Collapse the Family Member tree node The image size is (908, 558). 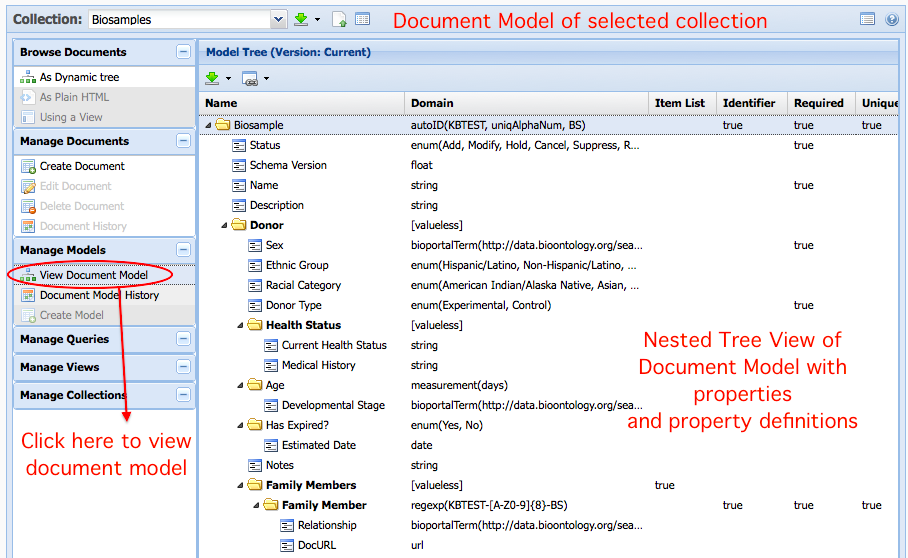pyautogui.click(x=256, y=505)
